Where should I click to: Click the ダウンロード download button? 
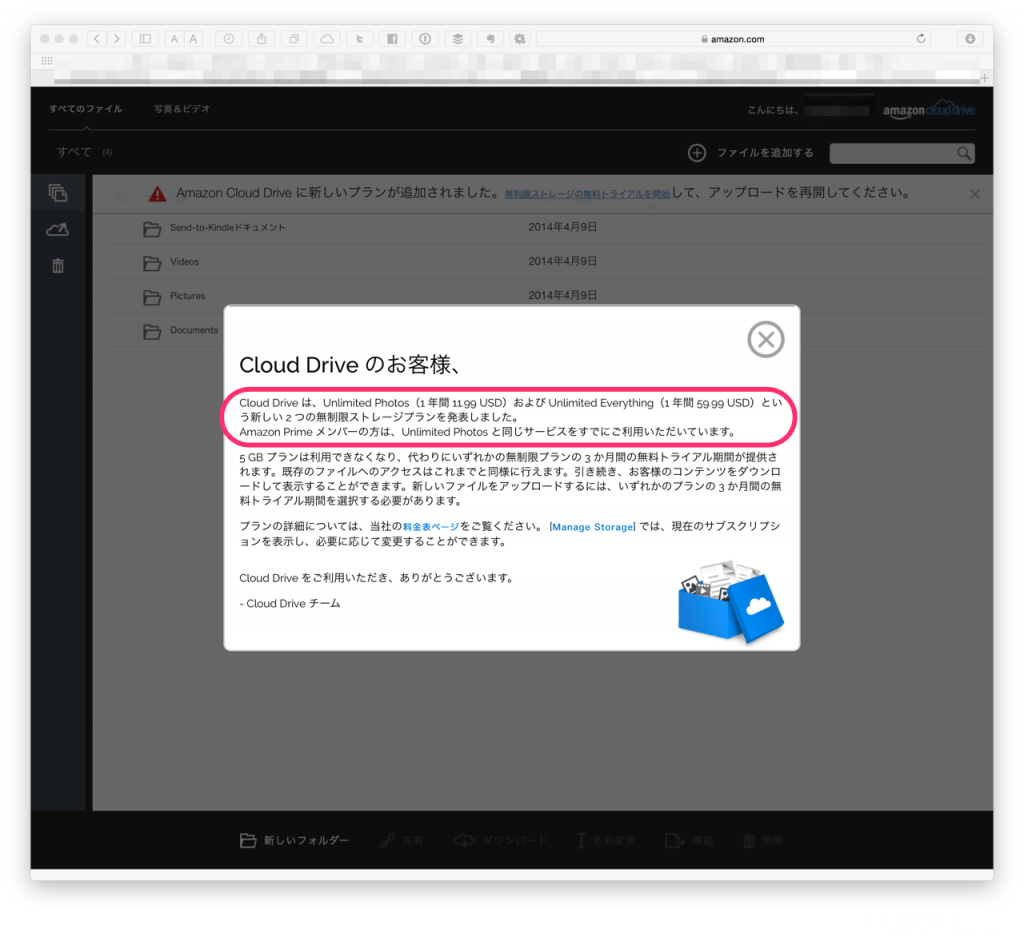(x=500, y=840)
